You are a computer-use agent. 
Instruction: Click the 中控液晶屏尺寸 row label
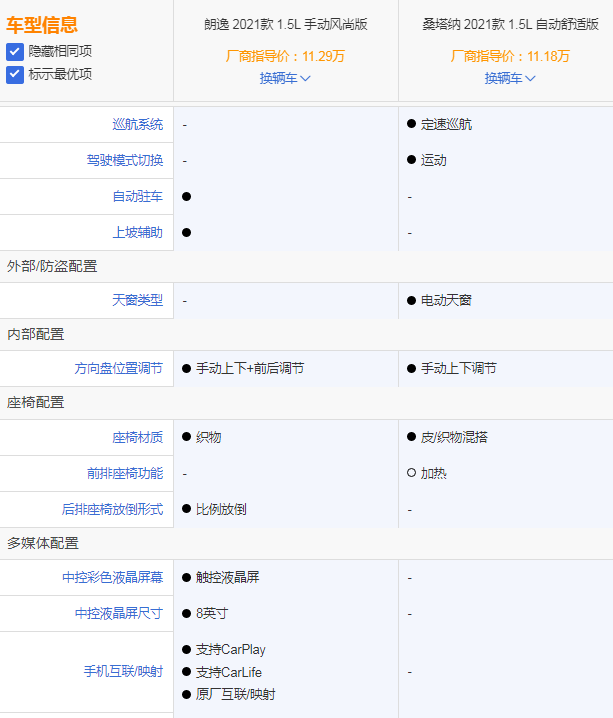pos(118,613)
